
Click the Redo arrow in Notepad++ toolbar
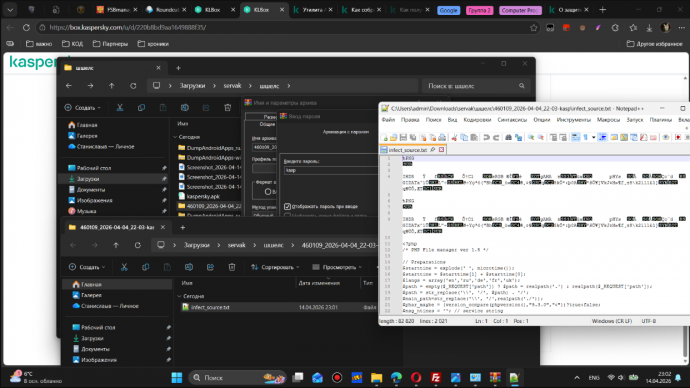click(496, 138)
